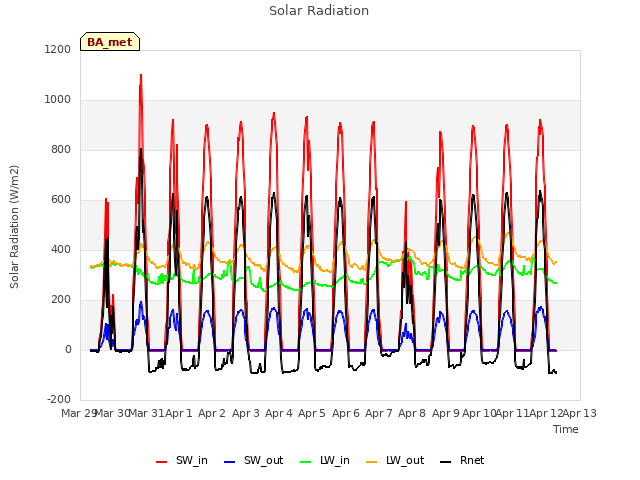Click the 400 y-axis tick label
This screenshot has height=480, width=640.
(x=61, y=249)
